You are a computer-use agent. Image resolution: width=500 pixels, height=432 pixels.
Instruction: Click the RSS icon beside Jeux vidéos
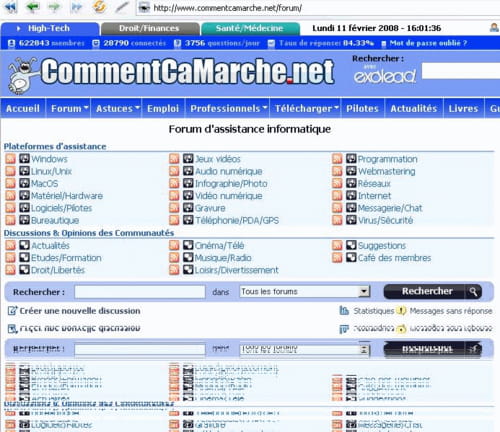coord(174,159)
